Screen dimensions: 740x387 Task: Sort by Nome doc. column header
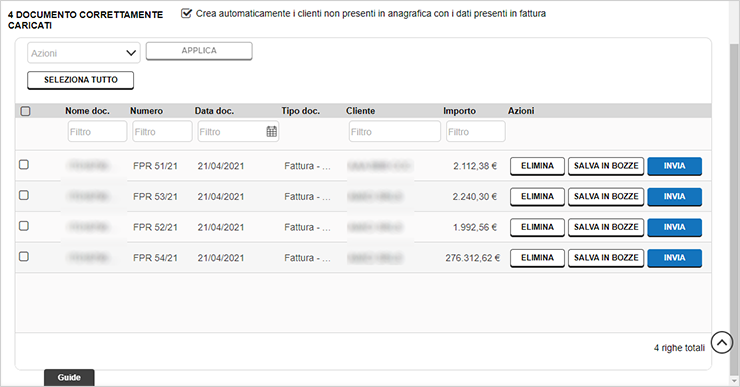pyautogui.click(x=87, y=111)
